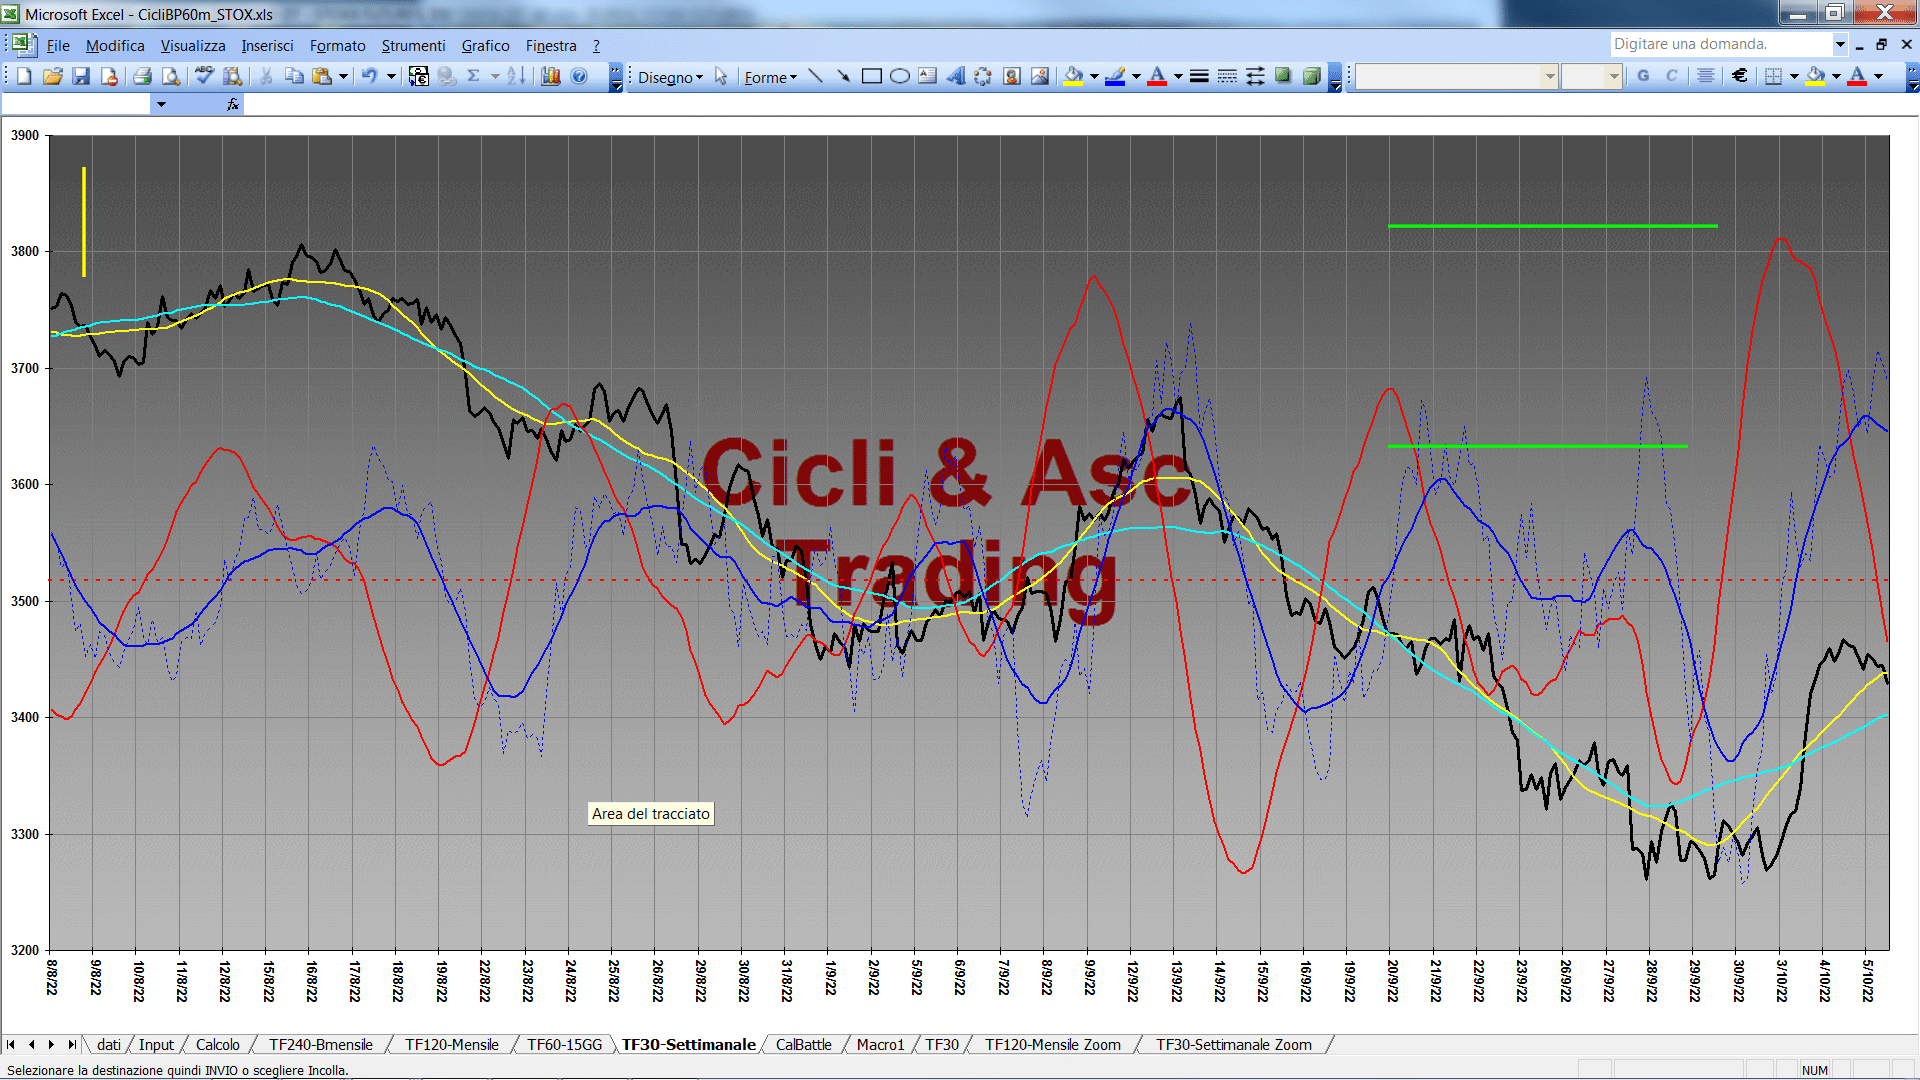
Task: Expand the AutoSum functions arrow
Action: click(x=494, y=76)
